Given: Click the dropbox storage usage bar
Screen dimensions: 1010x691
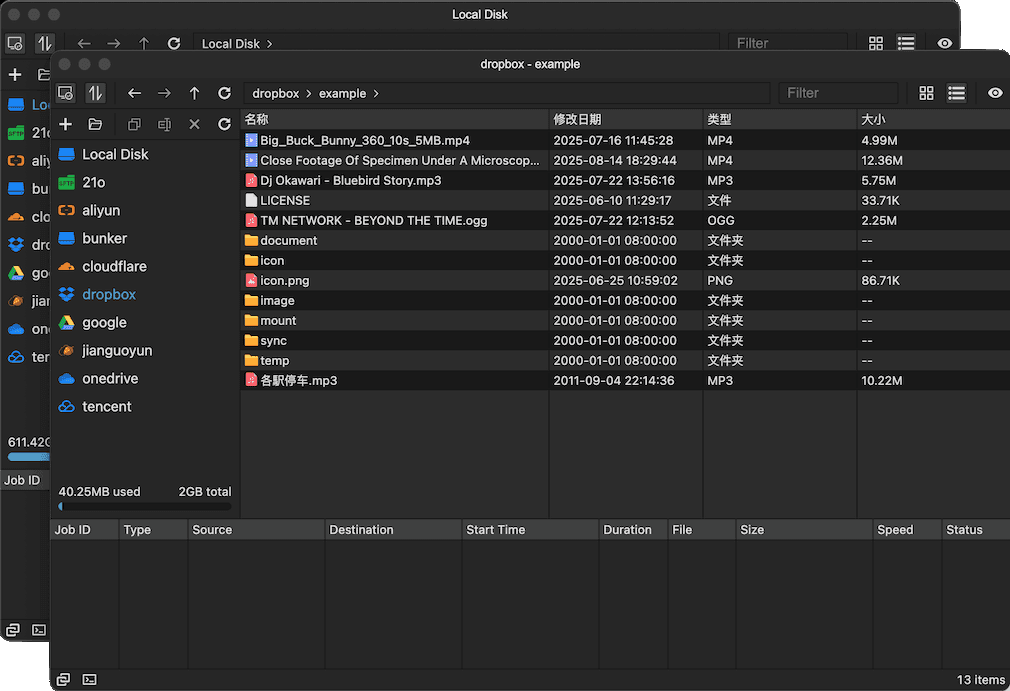Looking at the screenshot, I should pyautogui.click(x=145, y=506).
